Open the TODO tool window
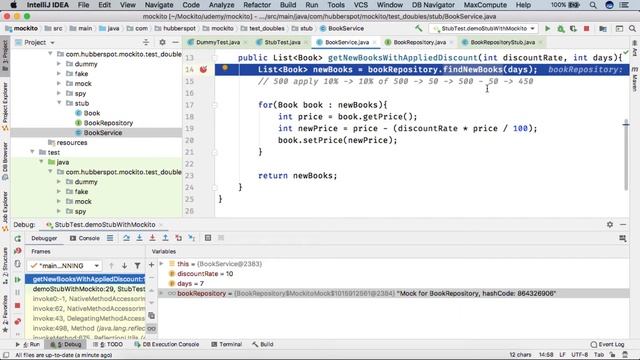The width and height of the screenshot is (640, 360). coord(108,344)
